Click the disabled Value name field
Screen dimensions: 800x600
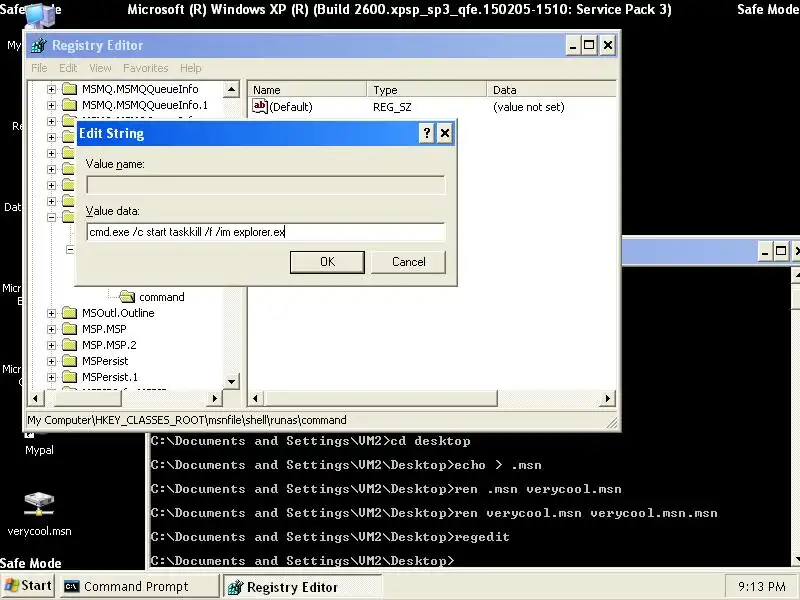(x=266, y=185)
